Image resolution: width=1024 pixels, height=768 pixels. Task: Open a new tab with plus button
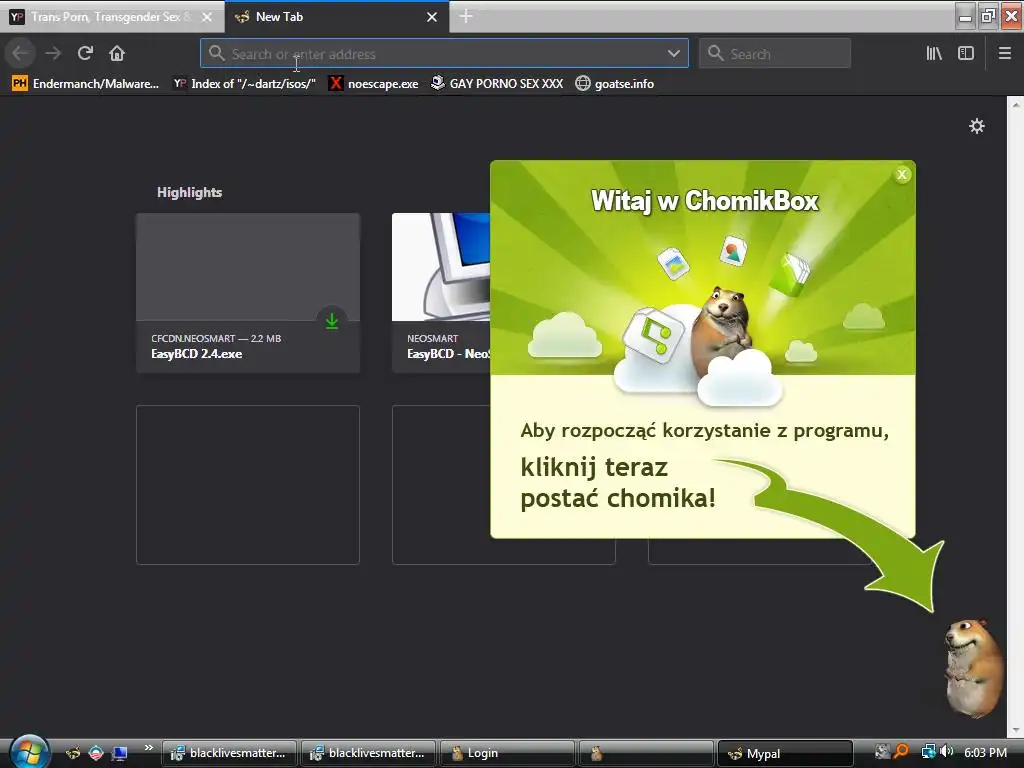click(466, 16)
